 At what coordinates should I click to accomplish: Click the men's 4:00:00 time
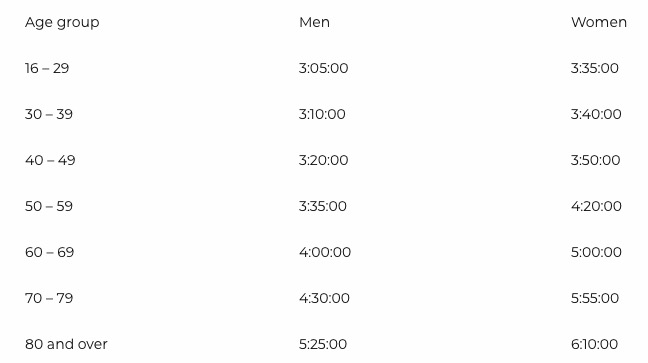(325, 251)
